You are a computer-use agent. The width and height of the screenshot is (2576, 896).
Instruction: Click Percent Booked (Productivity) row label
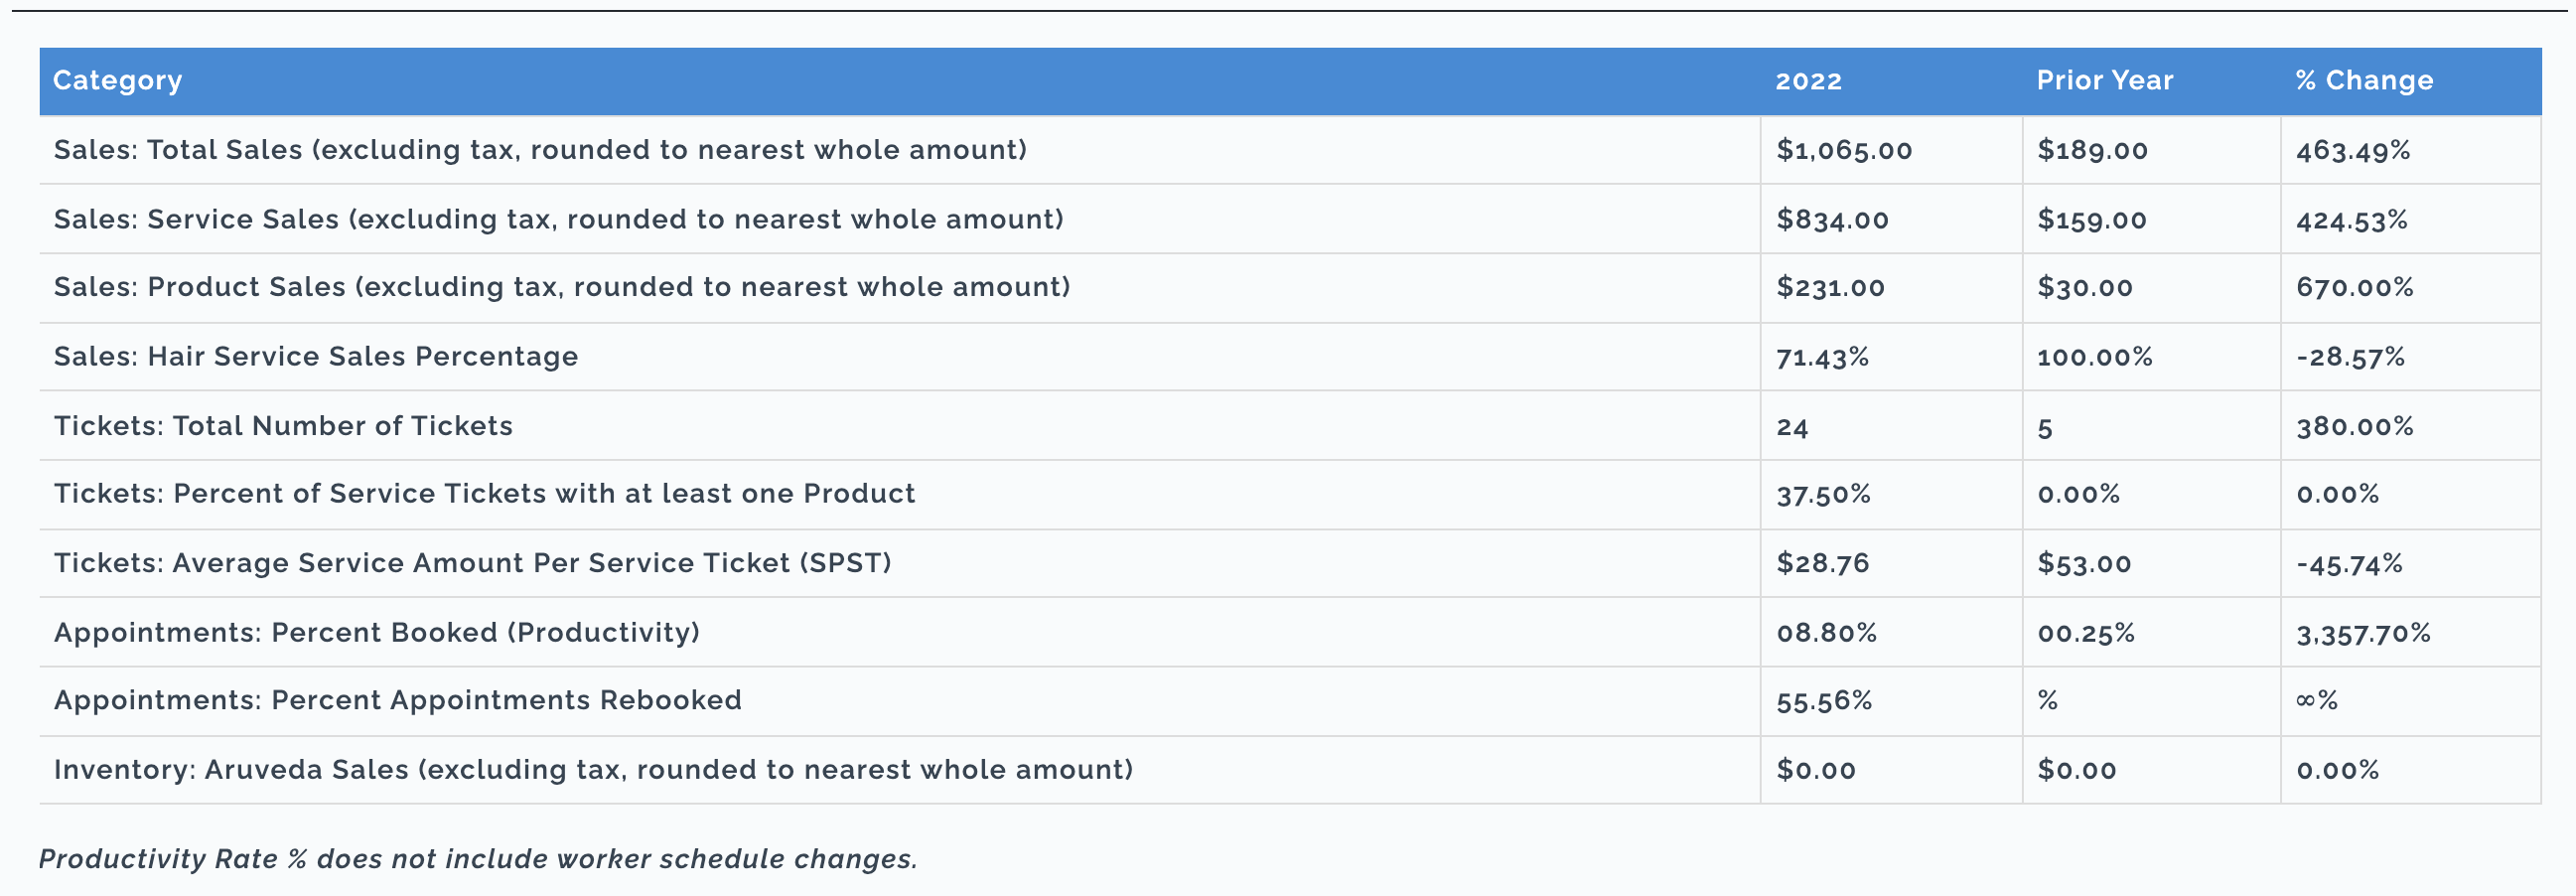tap(377, 633)
